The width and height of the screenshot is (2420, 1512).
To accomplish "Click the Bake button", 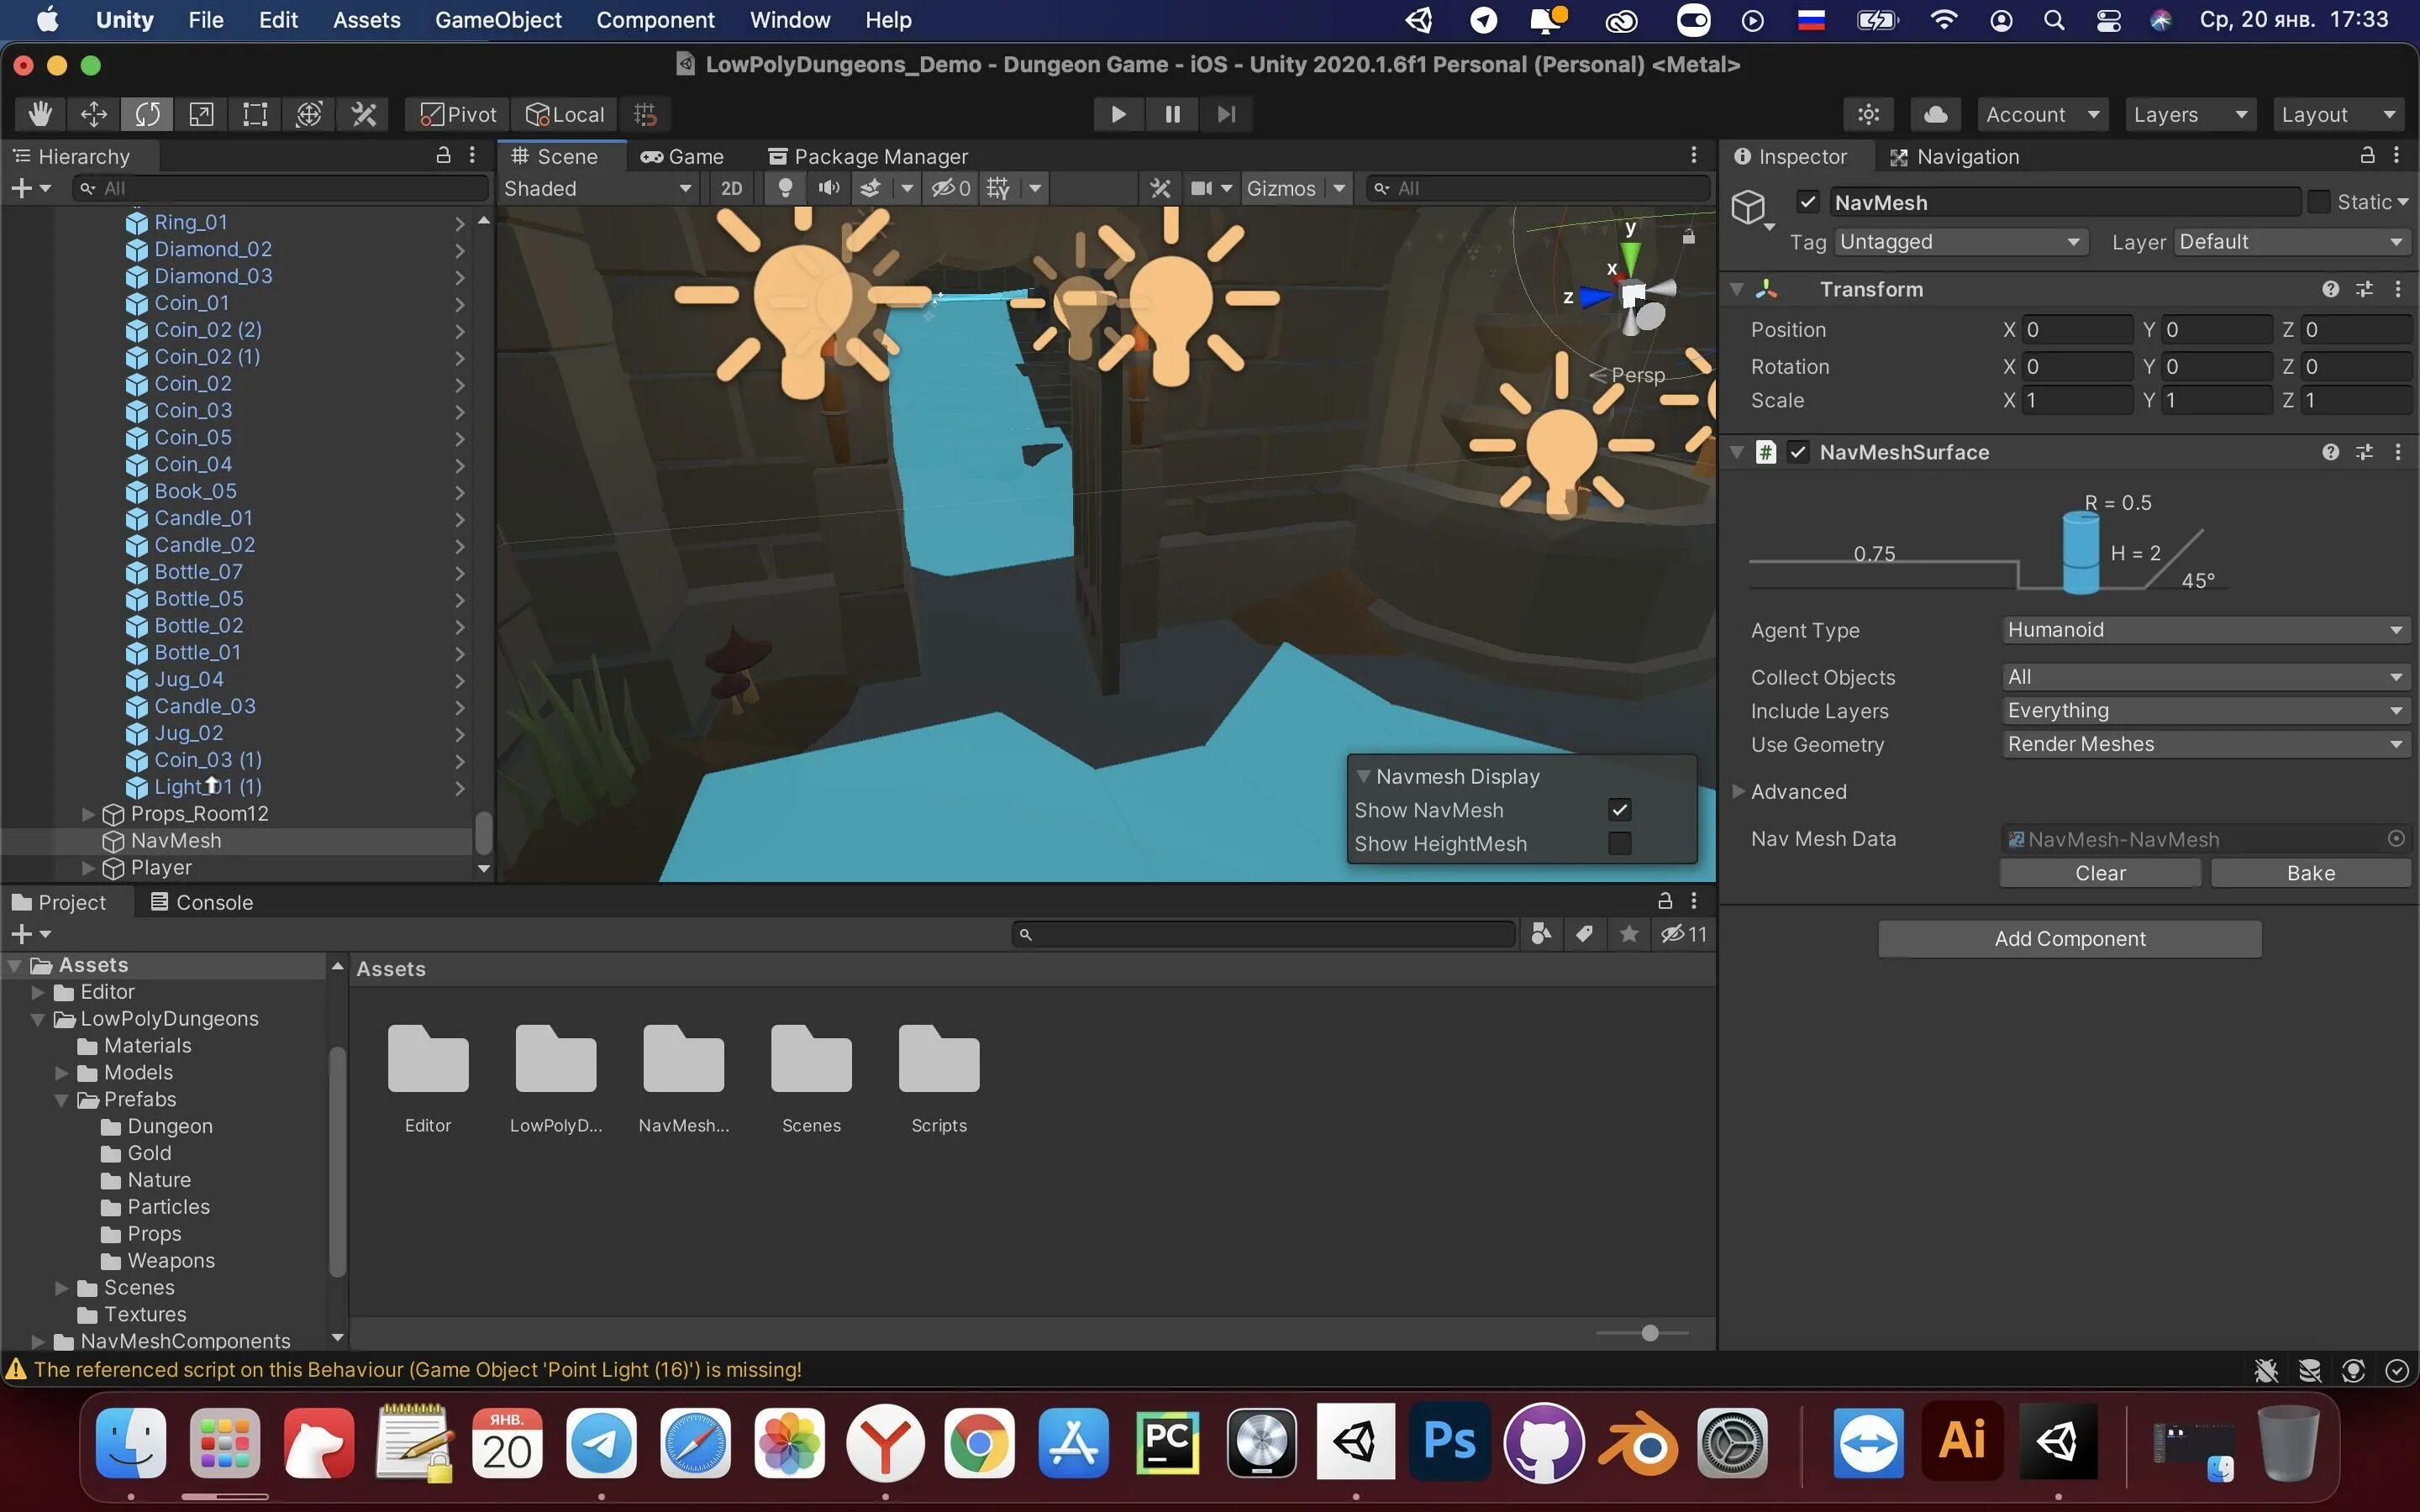I will click(x=2311, y=873).
